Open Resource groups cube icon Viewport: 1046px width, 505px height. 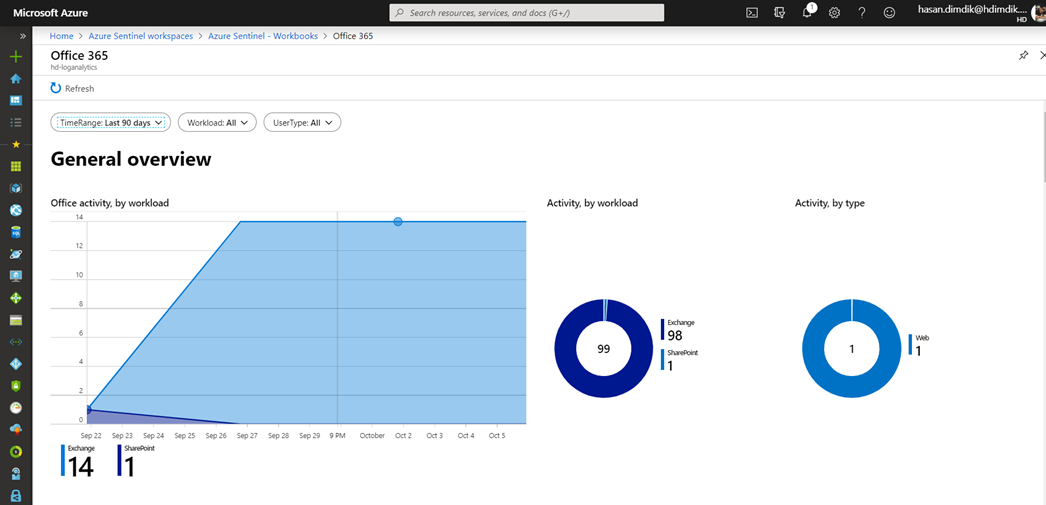[16, 188]
